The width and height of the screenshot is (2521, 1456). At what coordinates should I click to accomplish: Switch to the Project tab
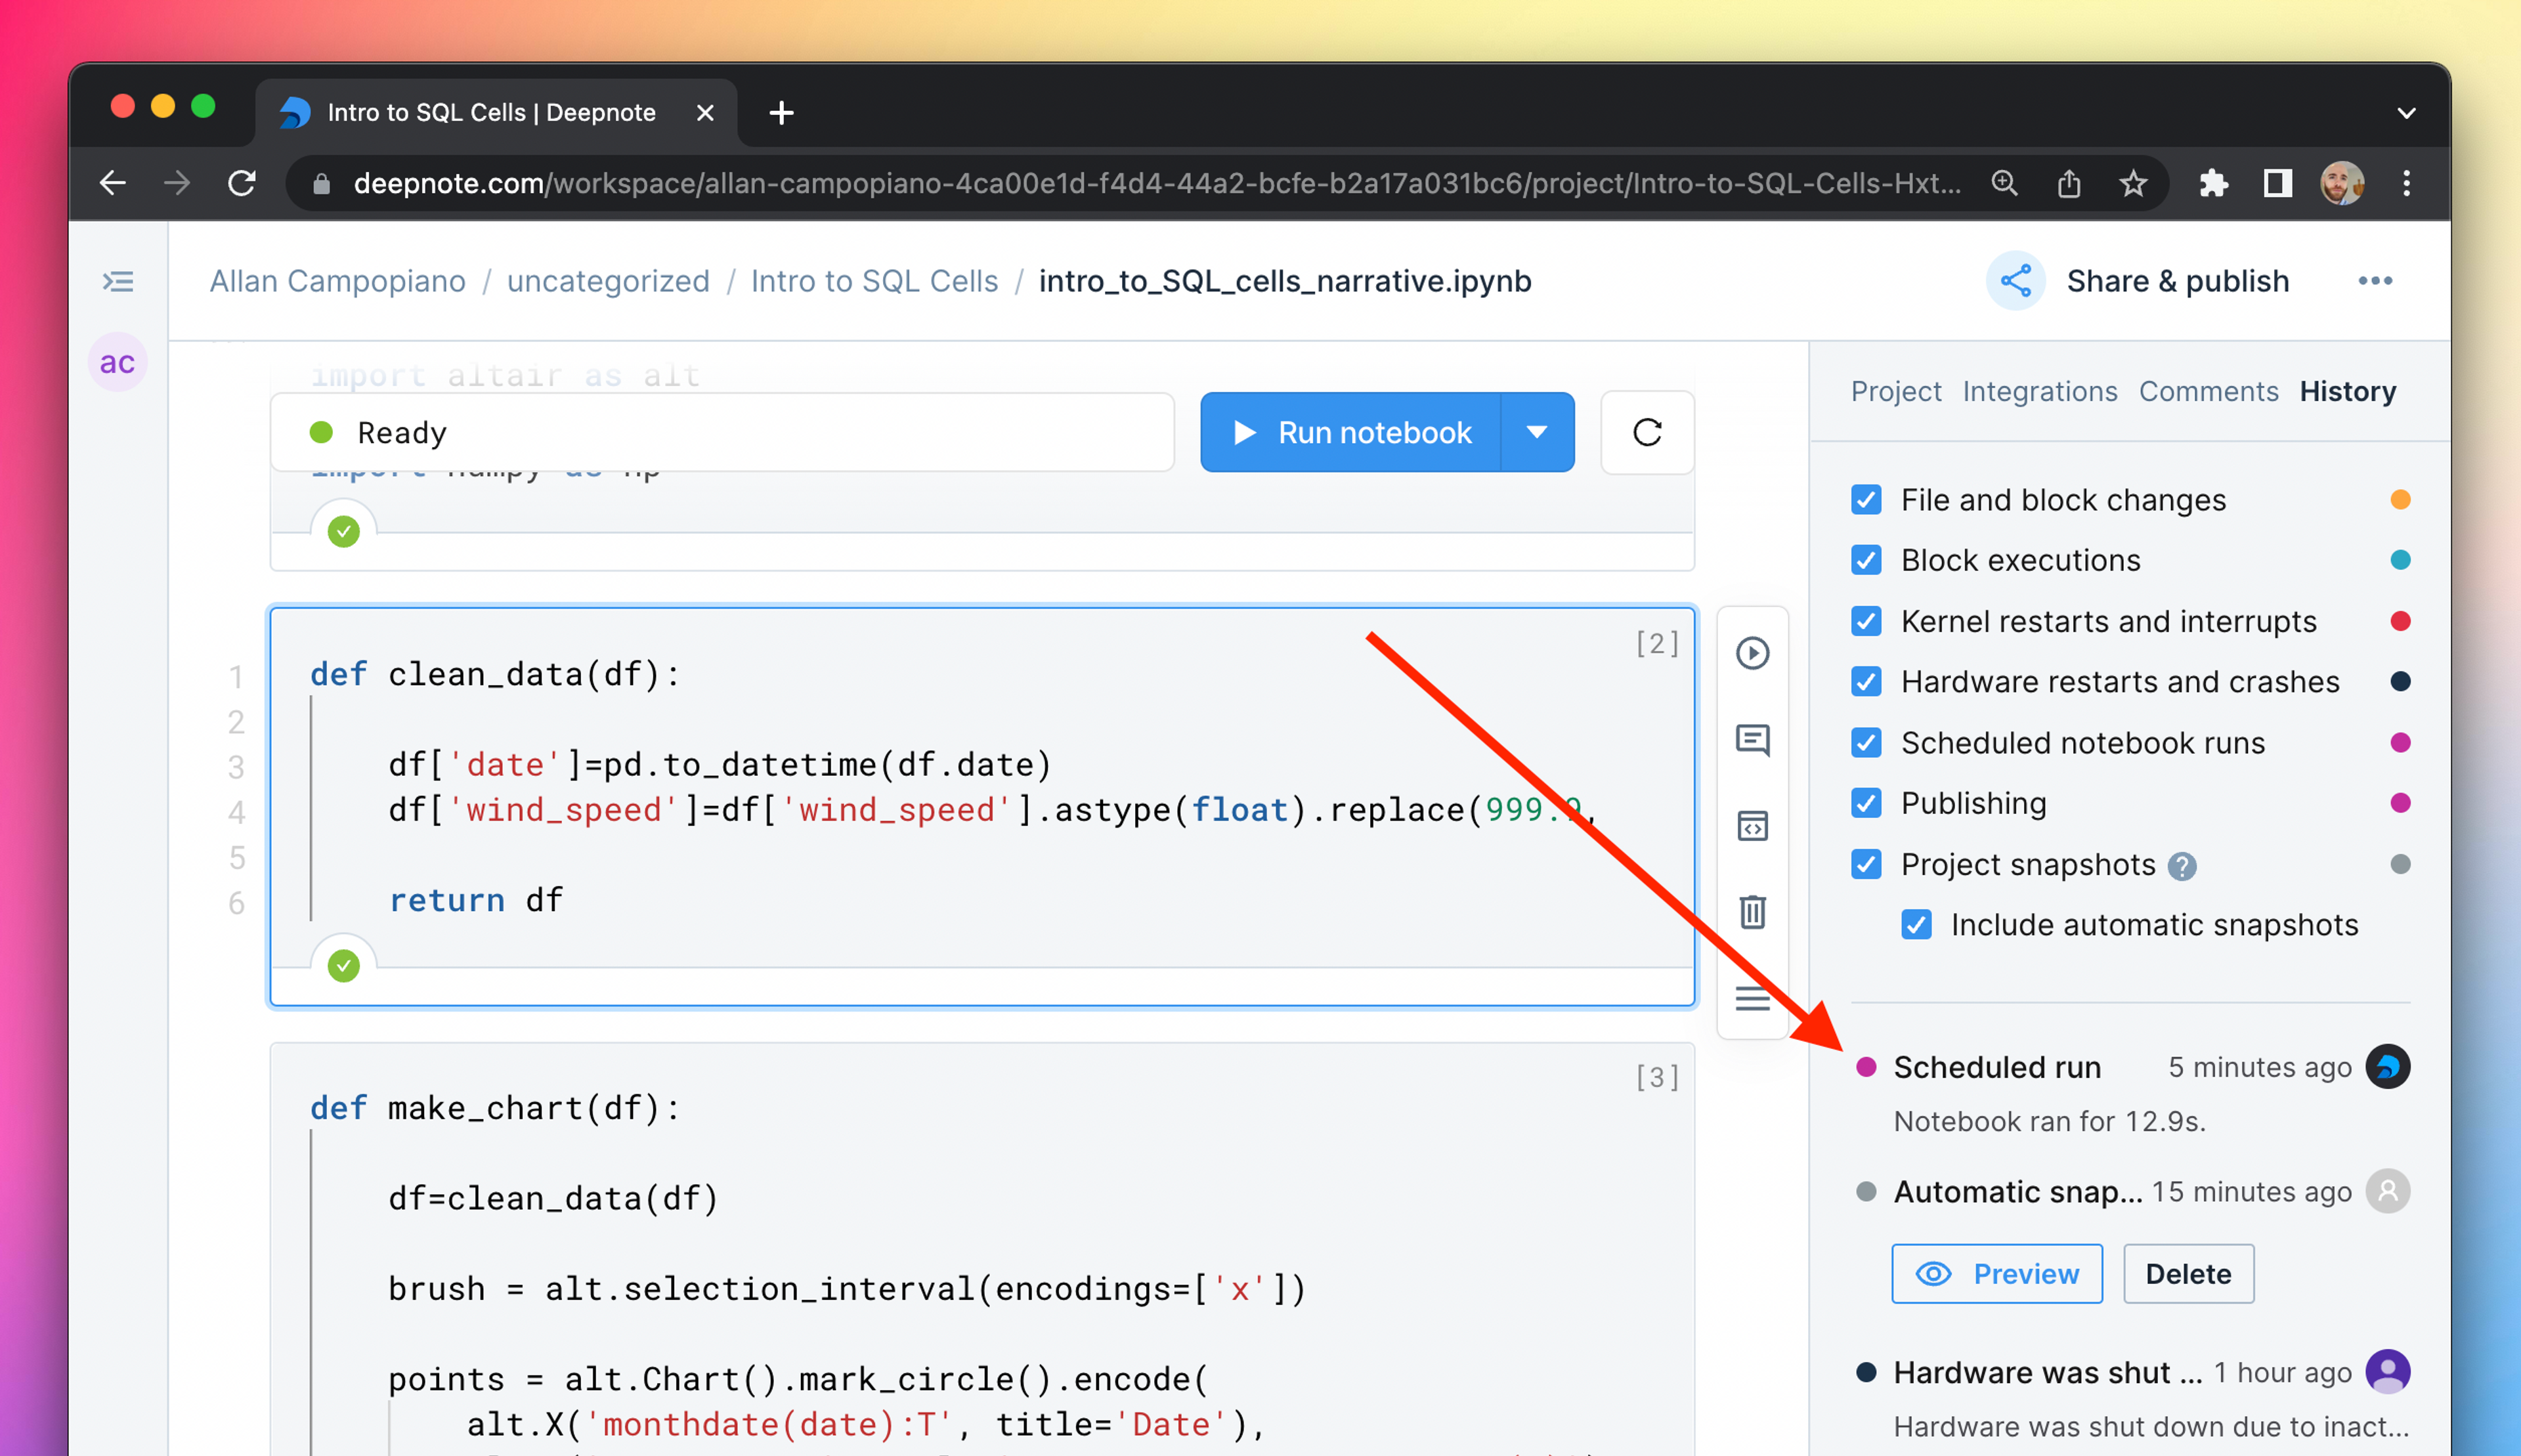(x=1895, y=391)
